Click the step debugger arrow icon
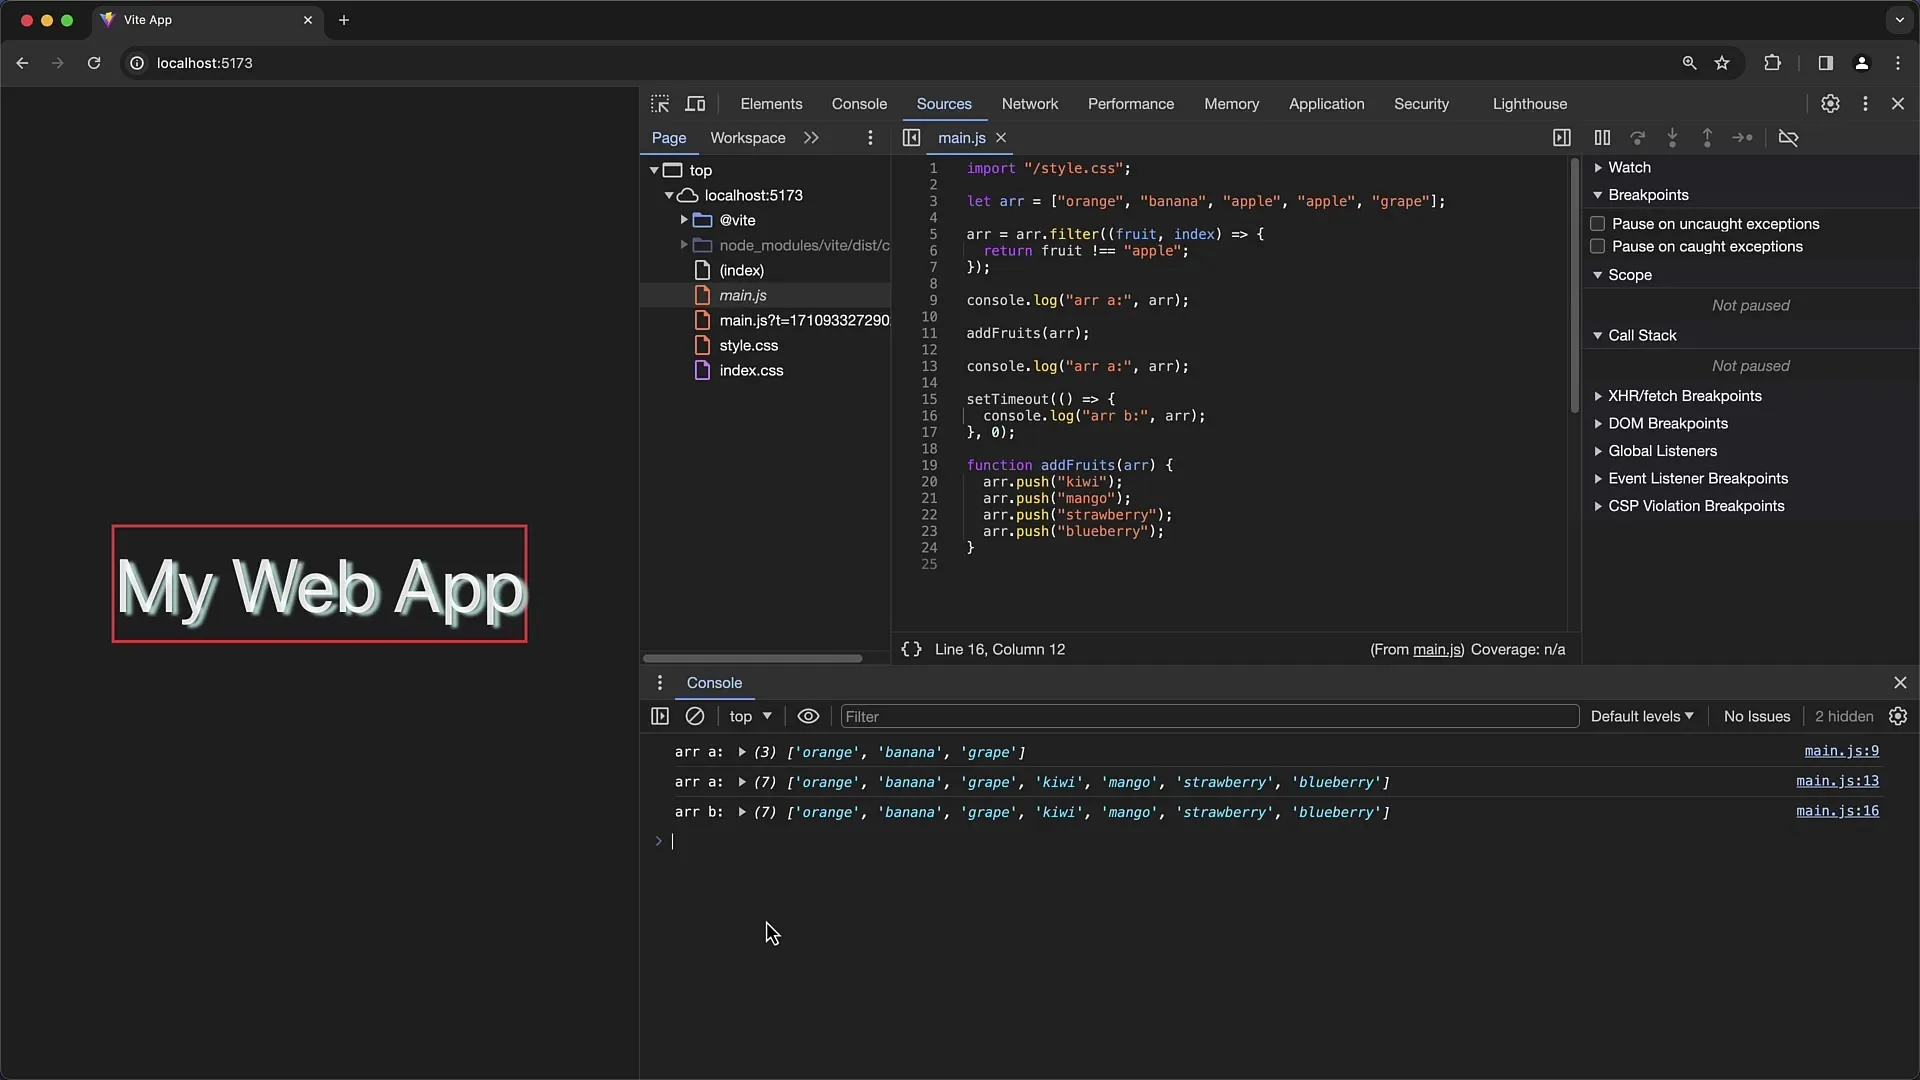Viewport: 1920px width, 1080px height. point(1742,138)
